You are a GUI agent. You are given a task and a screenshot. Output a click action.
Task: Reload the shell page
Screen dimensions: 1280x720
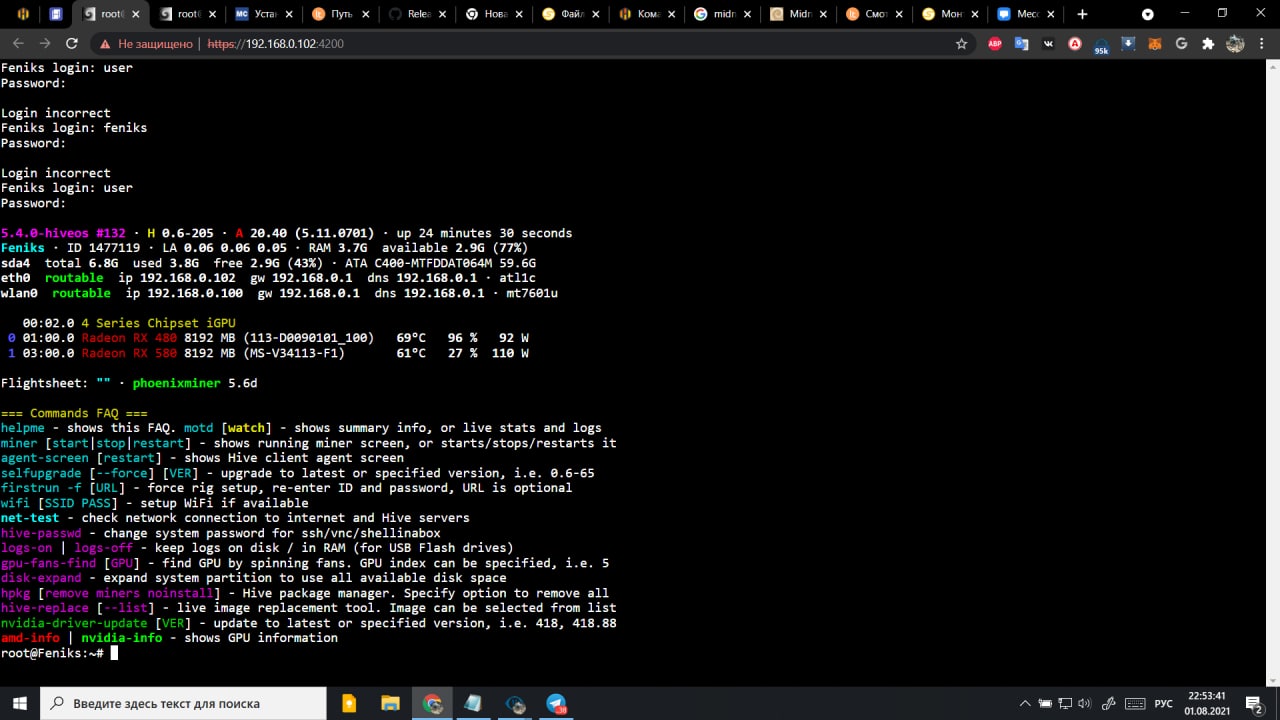click(72, 44)
